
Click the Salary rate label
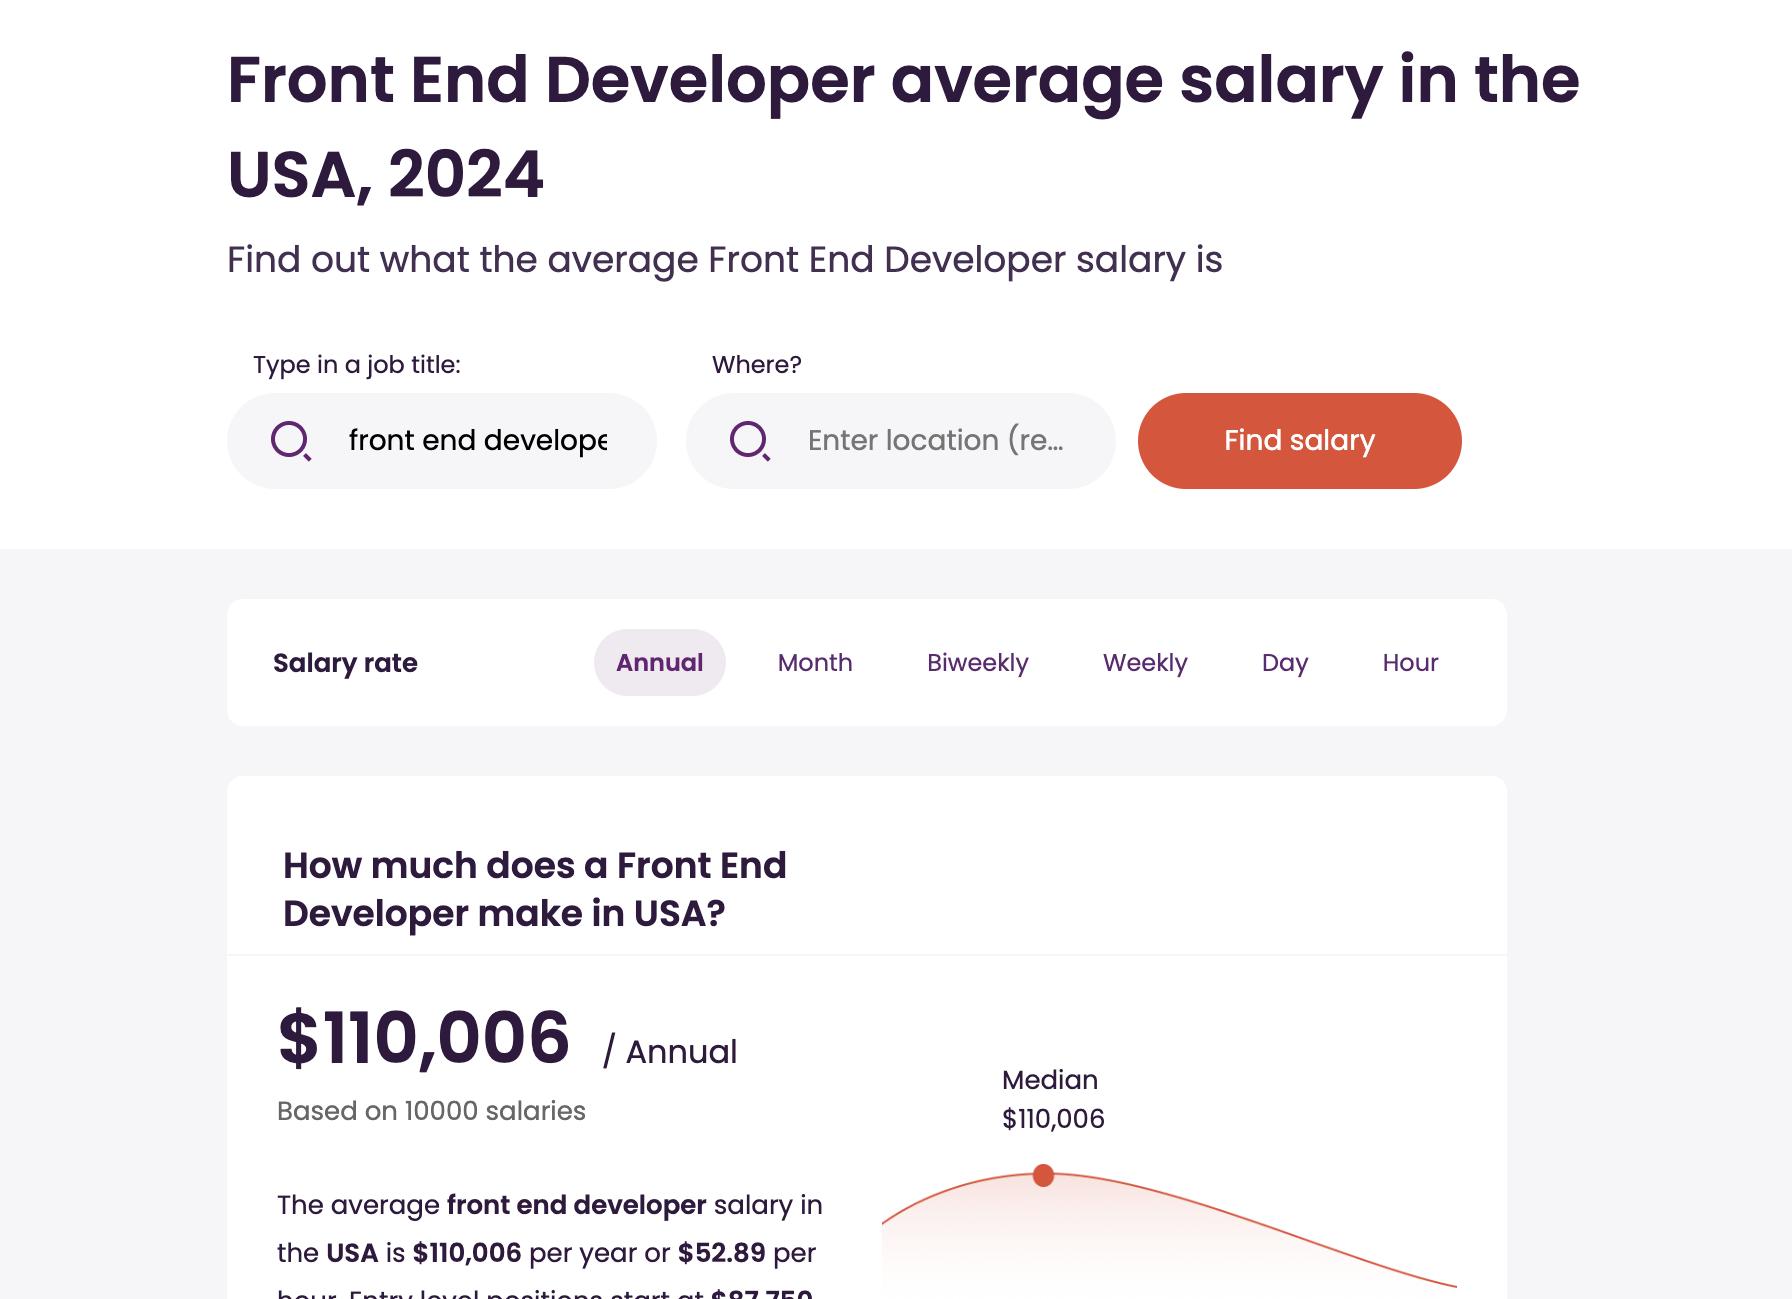345,662
